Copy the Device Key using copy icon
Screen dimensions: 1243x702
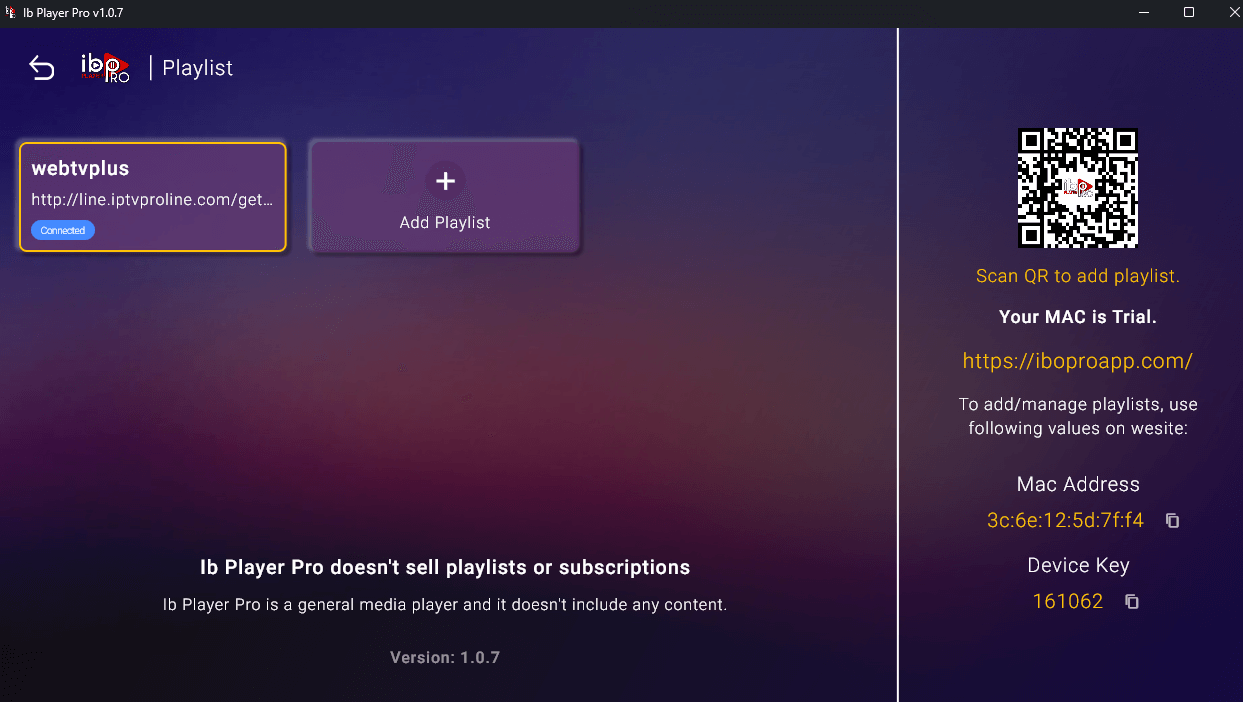[x=1132, y=602]
